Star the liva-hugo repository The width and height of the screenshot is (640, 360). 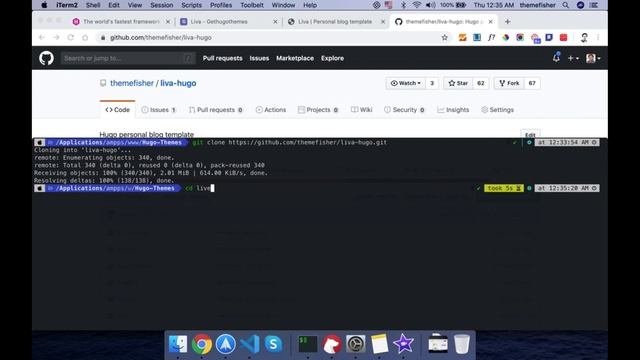click(458, 83)
